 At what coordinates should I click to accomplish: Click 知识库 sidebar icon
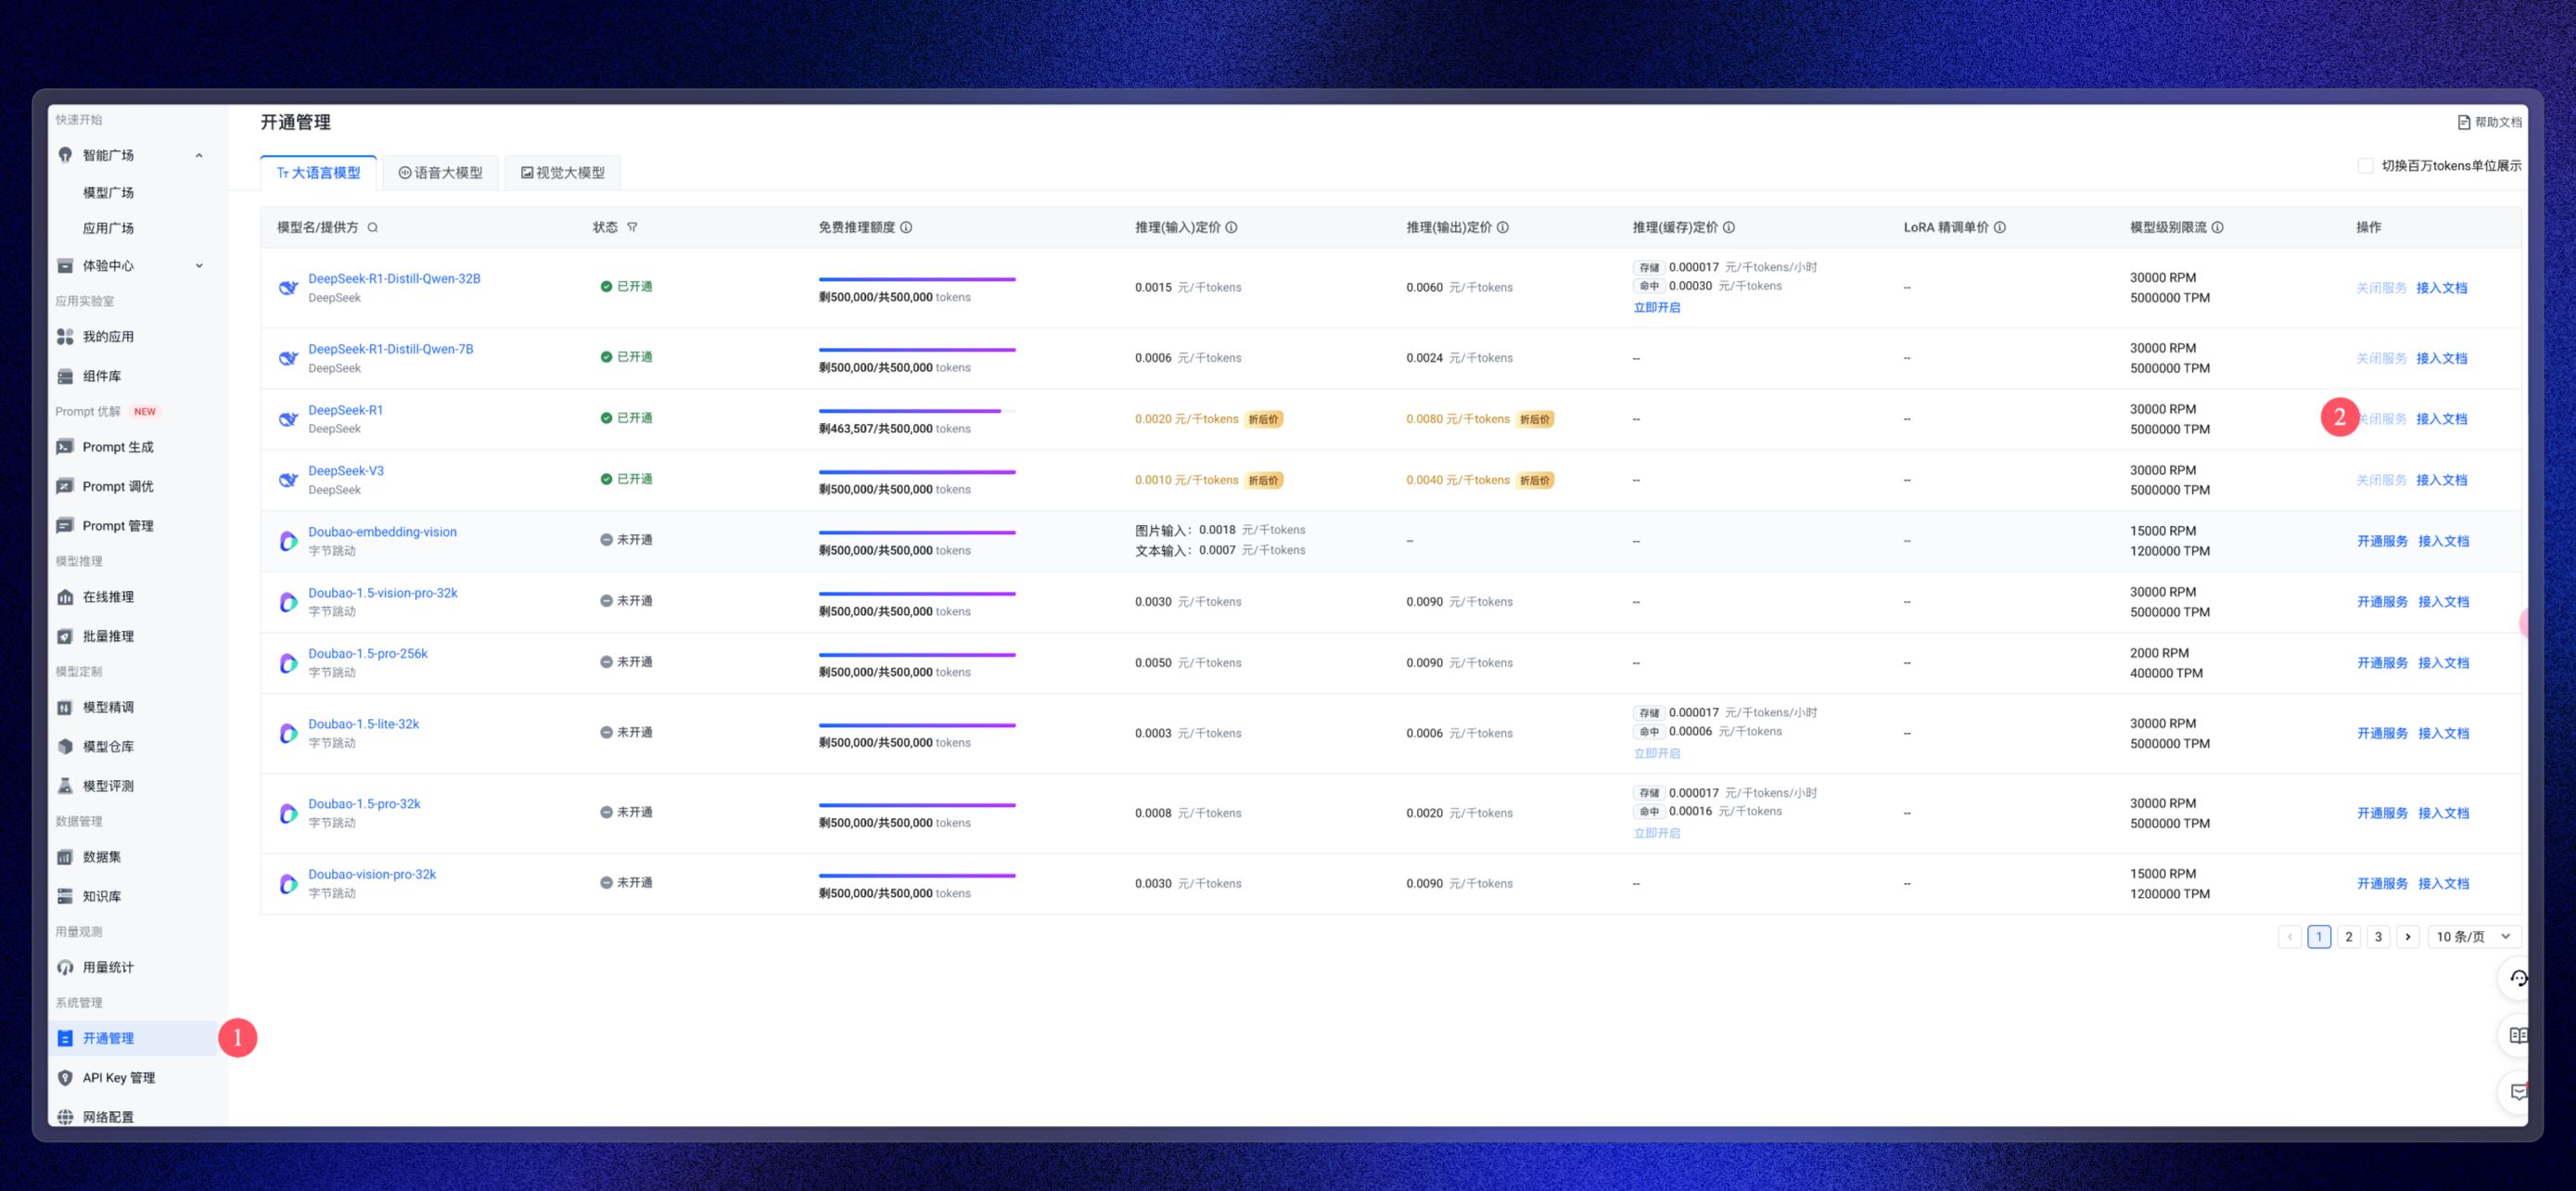(x=65, y=896)
